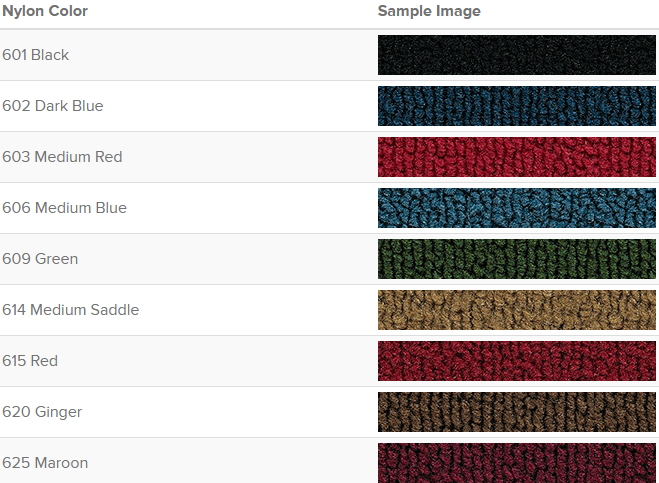Click the Sample Image column header
This screenshot has height=483, width=659.
[x=429, y=11]
